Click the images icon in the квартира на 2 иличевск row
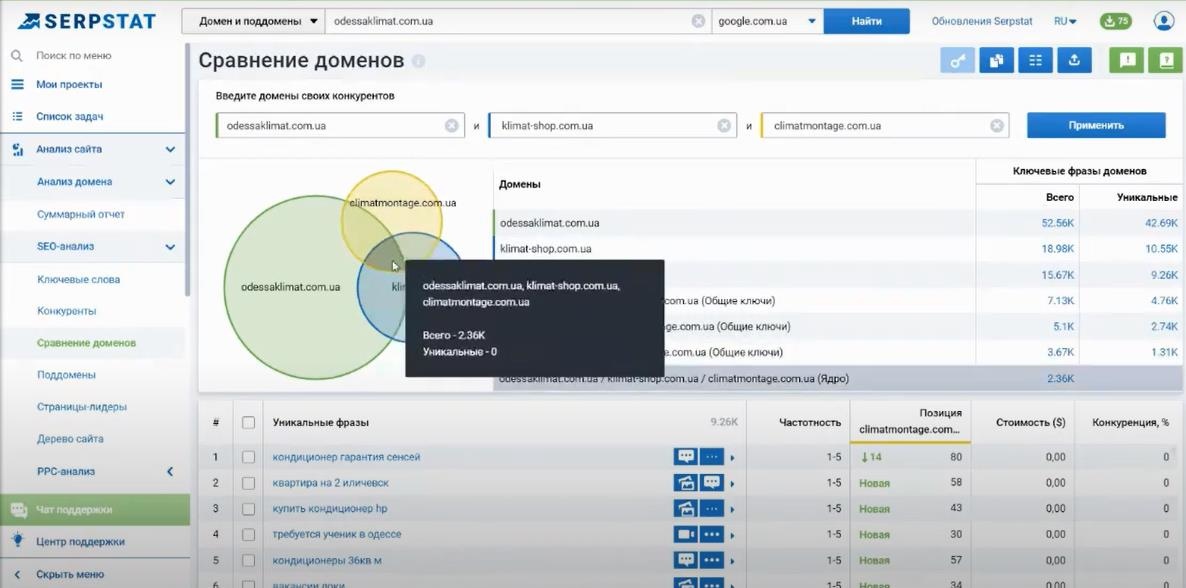Image resolution: width=1186 pixels, height=588 pixels. click(686, 483)
